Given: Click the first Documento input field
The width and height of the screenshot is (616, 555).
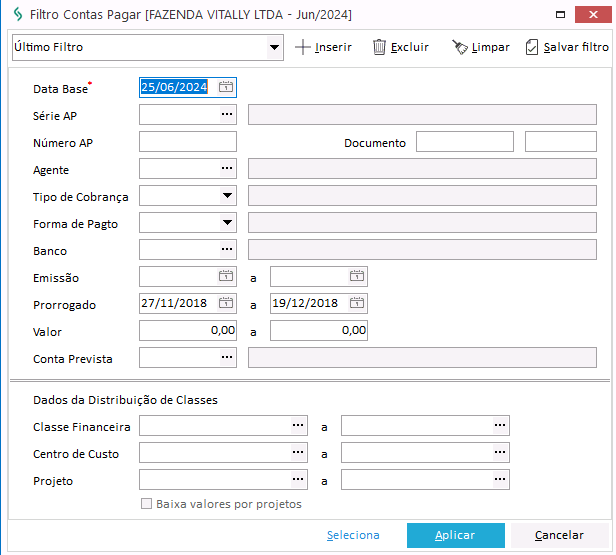Looking at the screenshot, I should click(x=465, y=141).
